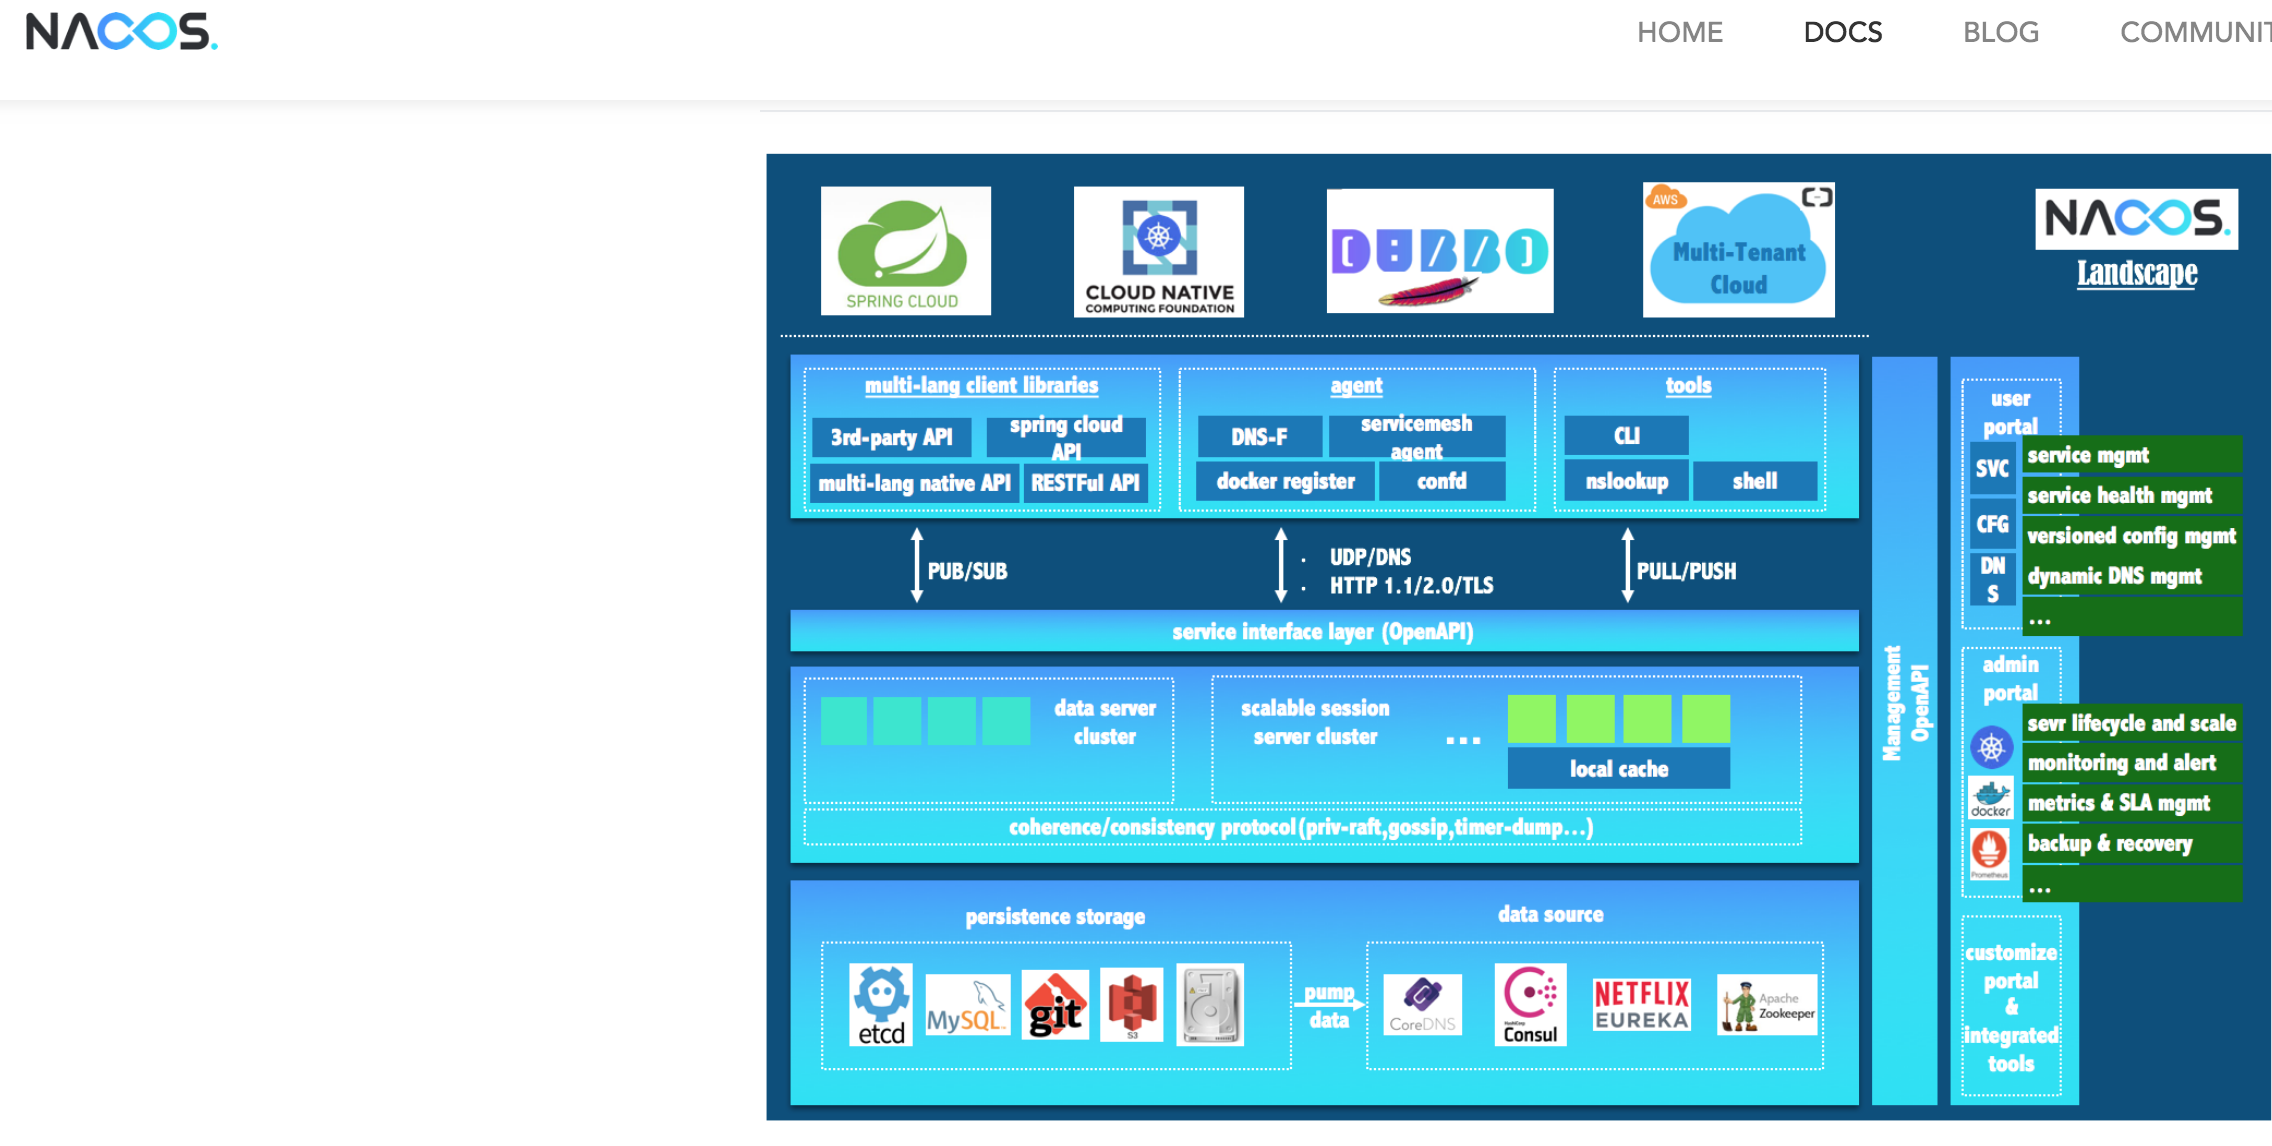This screenshot has height=1146, width=2272.
Task: Open the HOME navigation item
Action: point(1679,32)
